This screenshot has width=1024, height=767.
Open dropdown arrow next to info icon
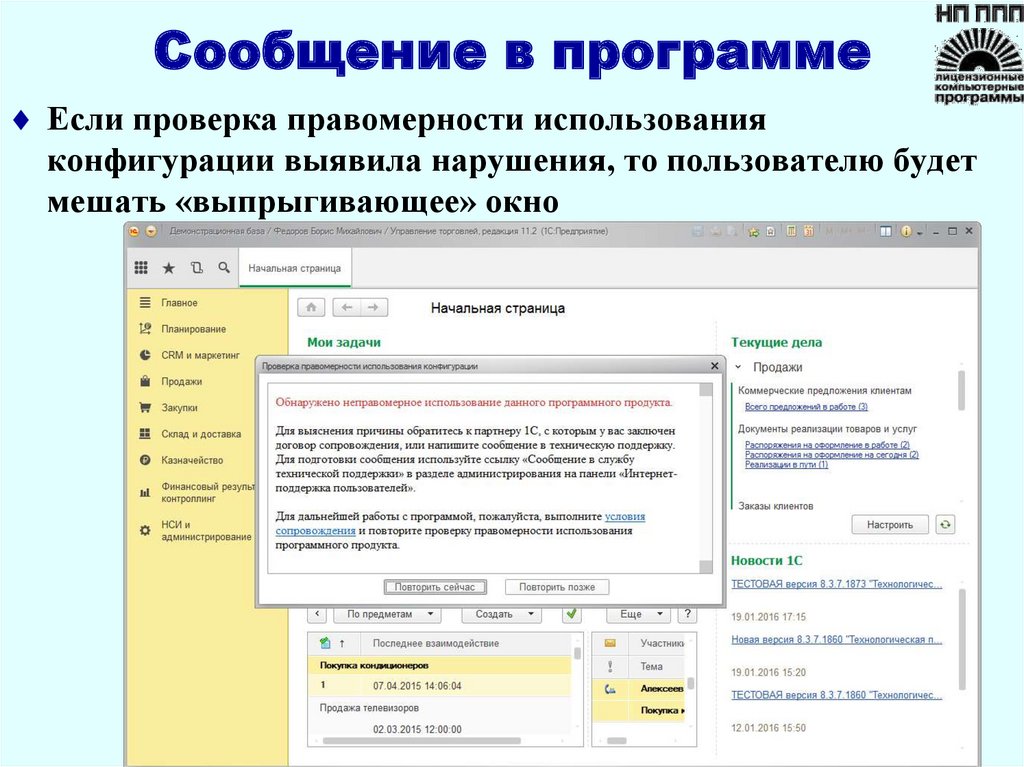(920, 233)
